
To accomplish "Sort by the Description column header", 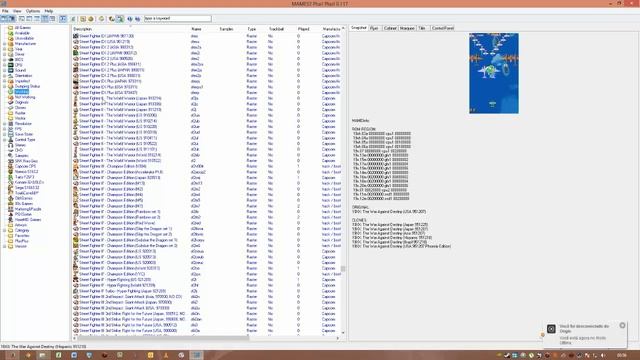I will click(x=131, y=29).
